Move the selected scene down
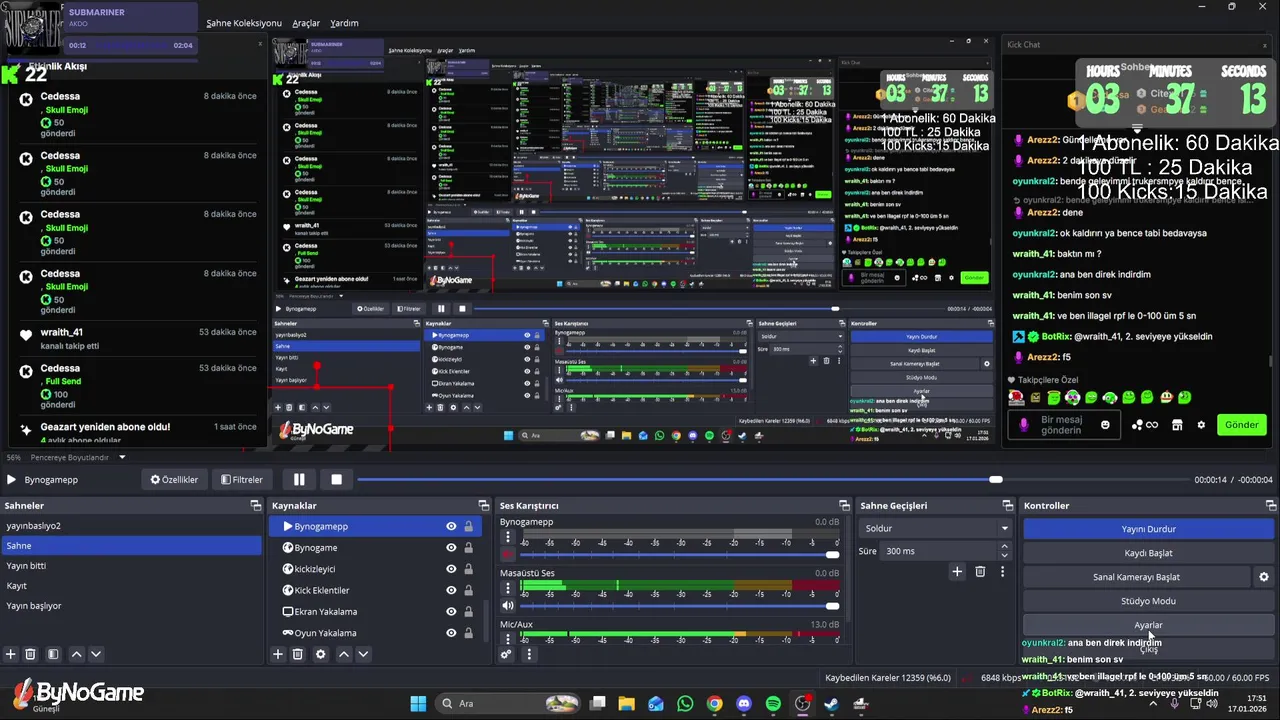This screenshot has width=1280, height=720. coord(96,654)
